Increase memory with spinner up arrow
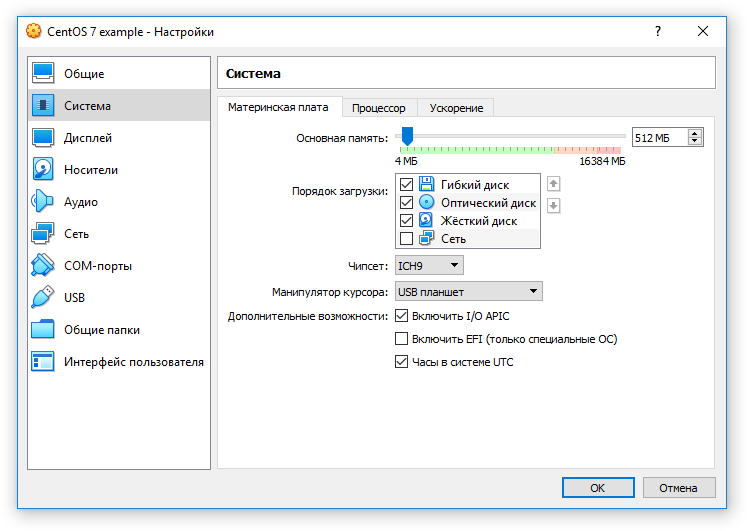Screen dimensions: 748x531 point(695,134)
